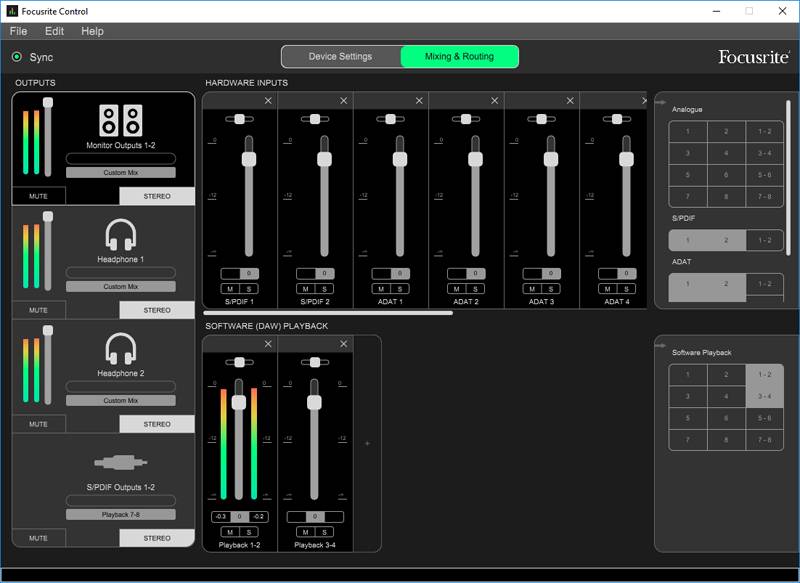Screen dimensions: 800x583
Task: Add a new software playback channel
Action: coord(367,443)
